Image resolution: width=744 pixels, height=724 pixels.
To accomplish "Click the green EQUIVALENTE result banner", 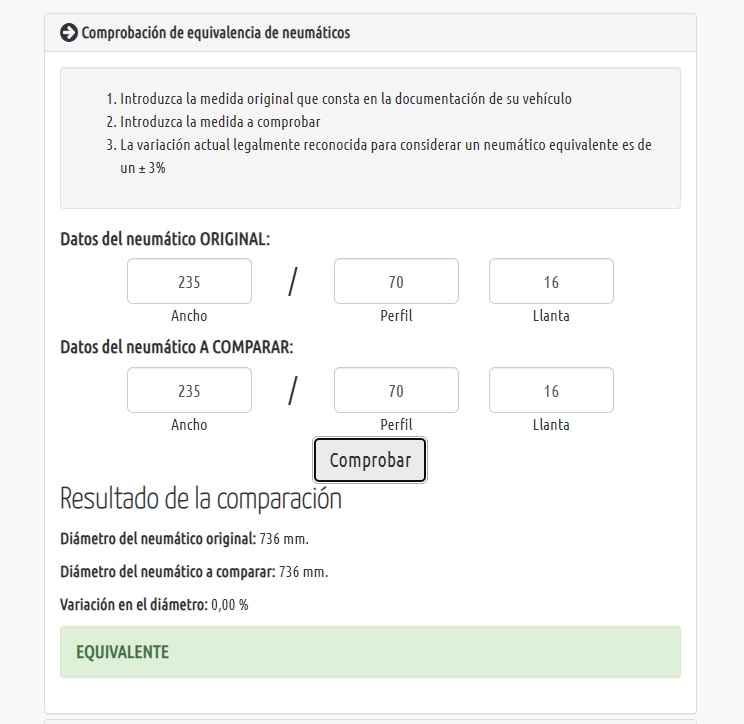I will point(370,652).
